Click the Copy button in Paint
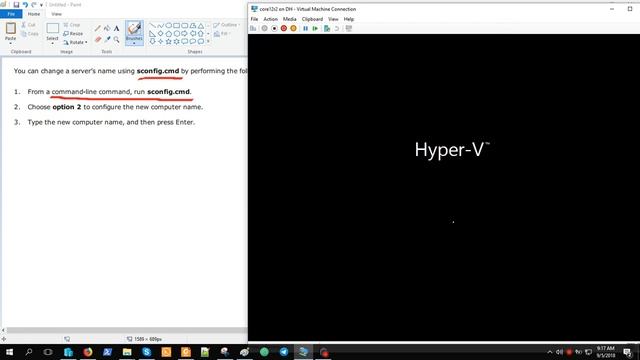Viewport: 640px width, 360px height. (x=30, y=34)
